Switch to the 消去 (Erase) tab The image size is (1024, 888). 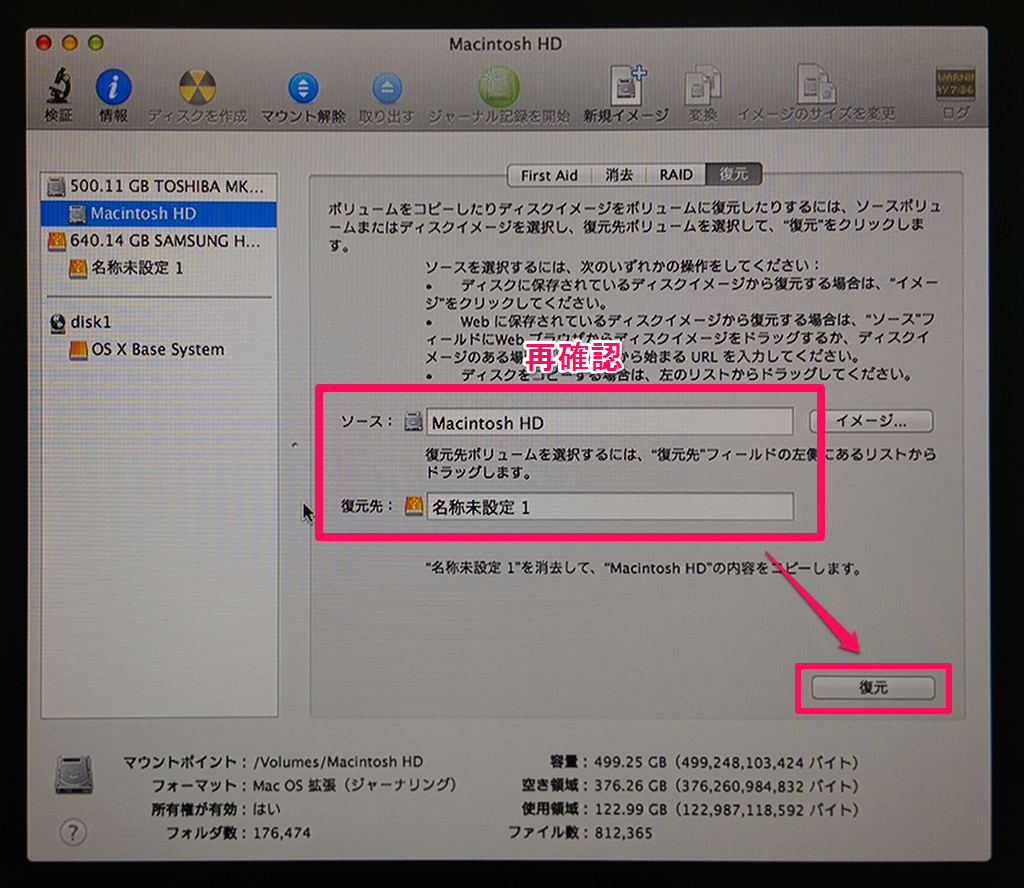(619, 175)
